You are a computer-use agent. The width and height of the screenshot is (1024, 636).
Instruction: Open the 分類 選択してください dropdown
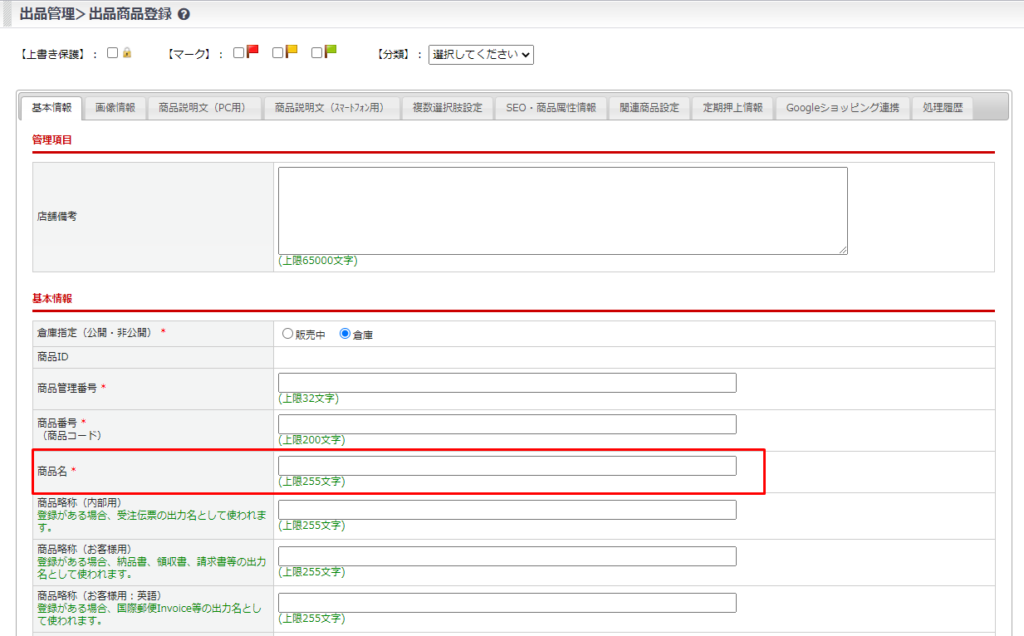pyautogui.click(x=481, y=55)
